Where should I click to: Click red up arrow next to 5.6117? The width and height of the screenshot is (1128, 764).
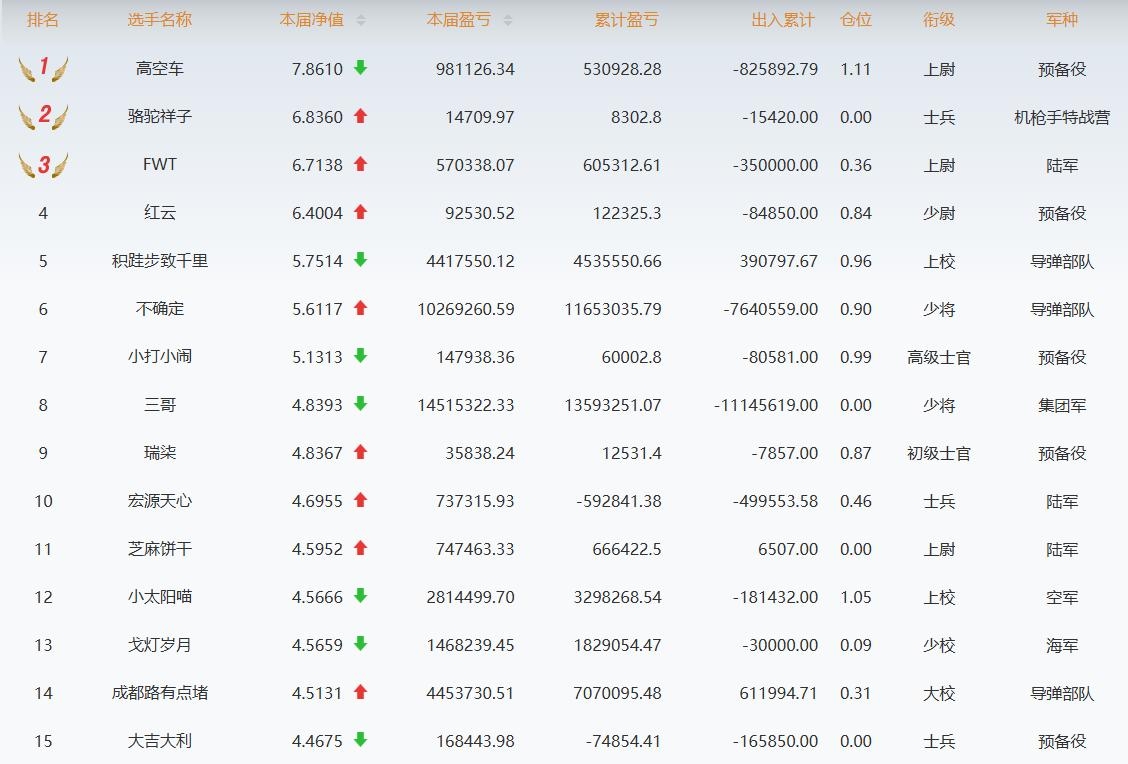(361, 308)
